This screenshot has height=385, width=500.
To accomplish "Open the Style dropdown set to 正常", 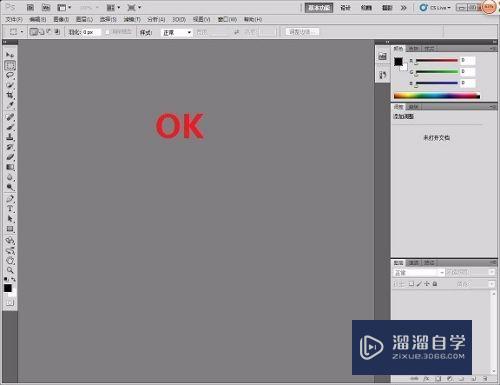I will [x=177, y=32].
